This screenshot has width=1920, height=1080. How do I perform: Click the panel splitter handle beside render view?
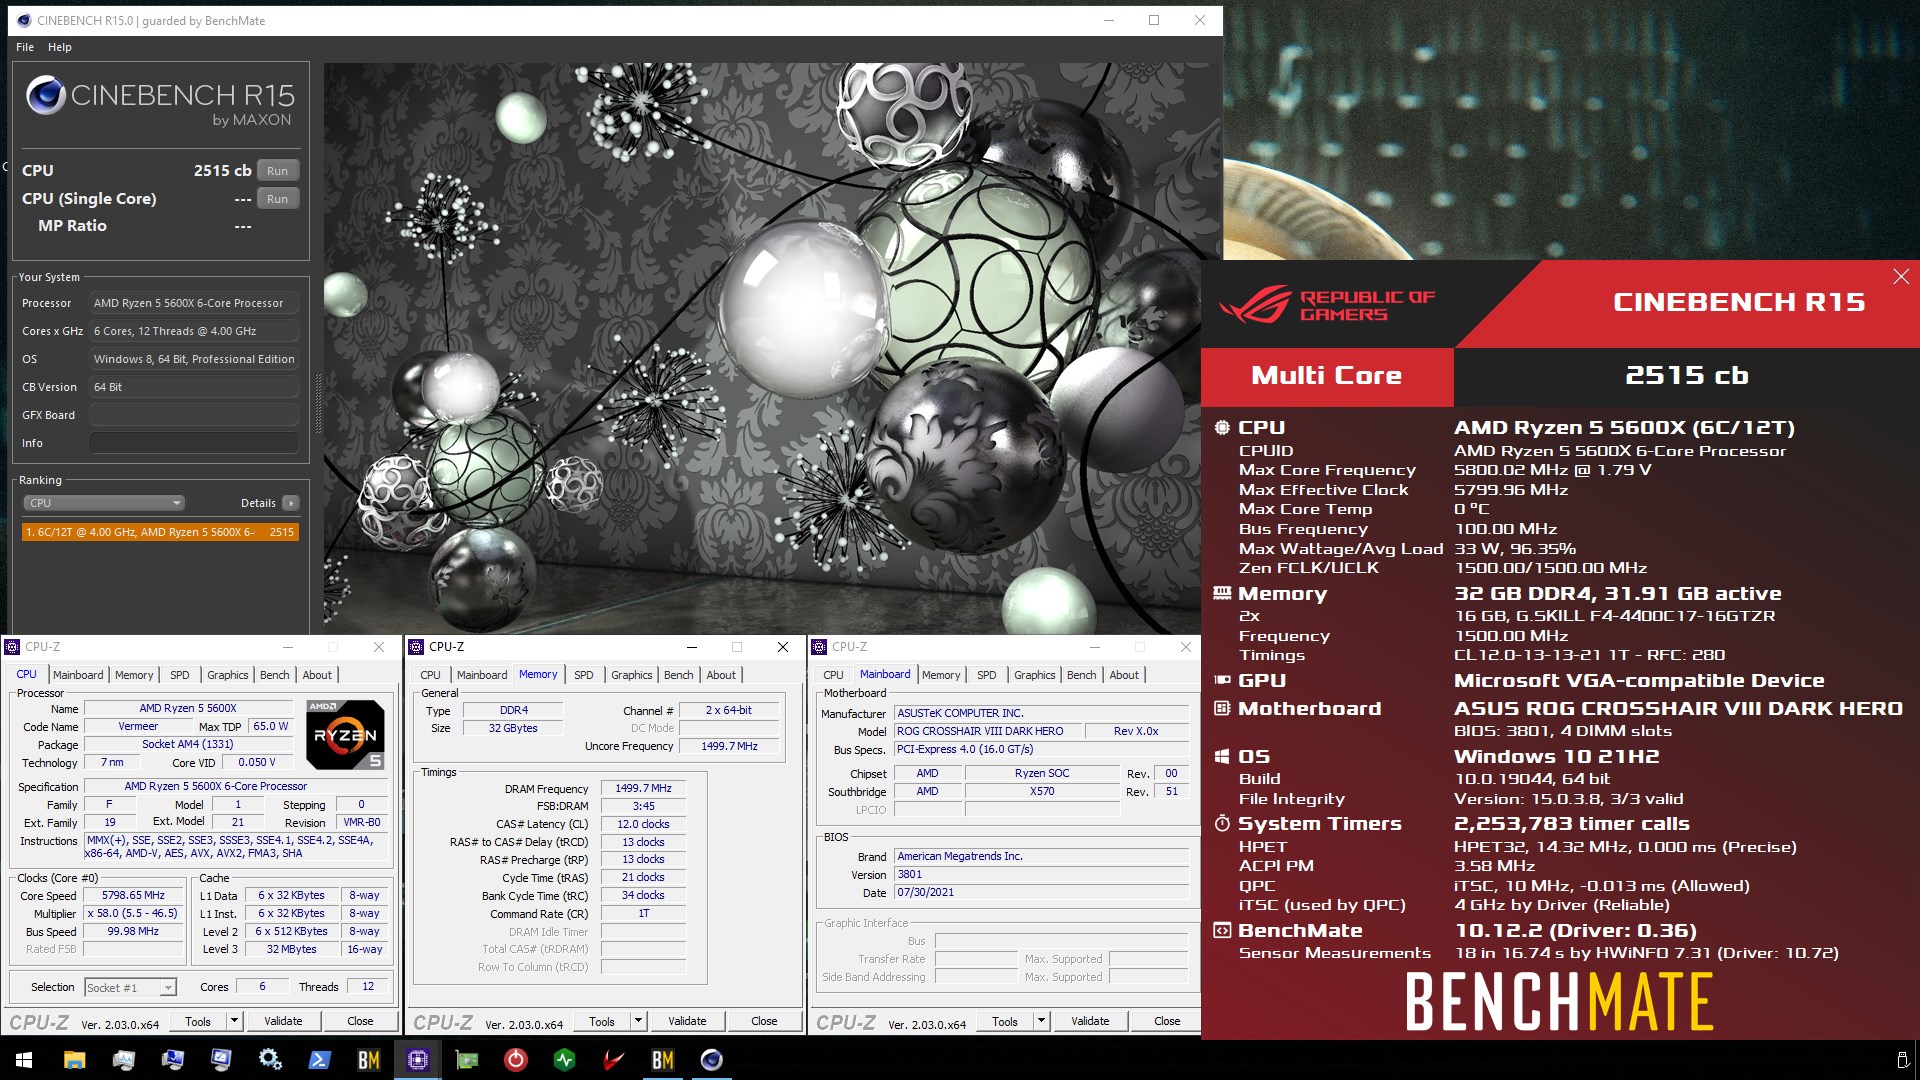[318, 403]
